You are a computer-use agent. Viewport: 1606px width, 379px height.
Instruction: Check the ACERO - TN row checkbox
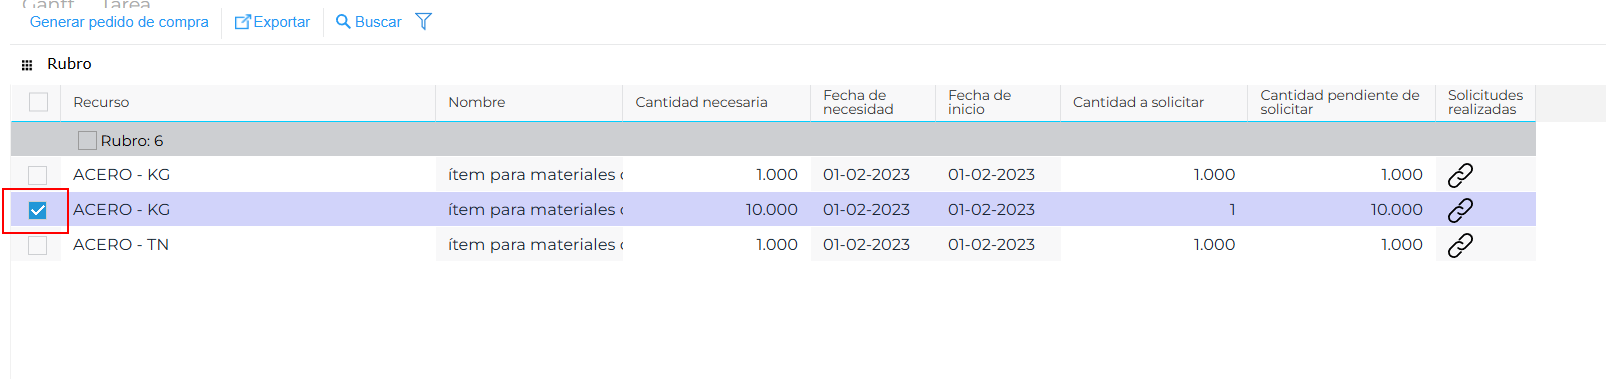pos(38,245)
